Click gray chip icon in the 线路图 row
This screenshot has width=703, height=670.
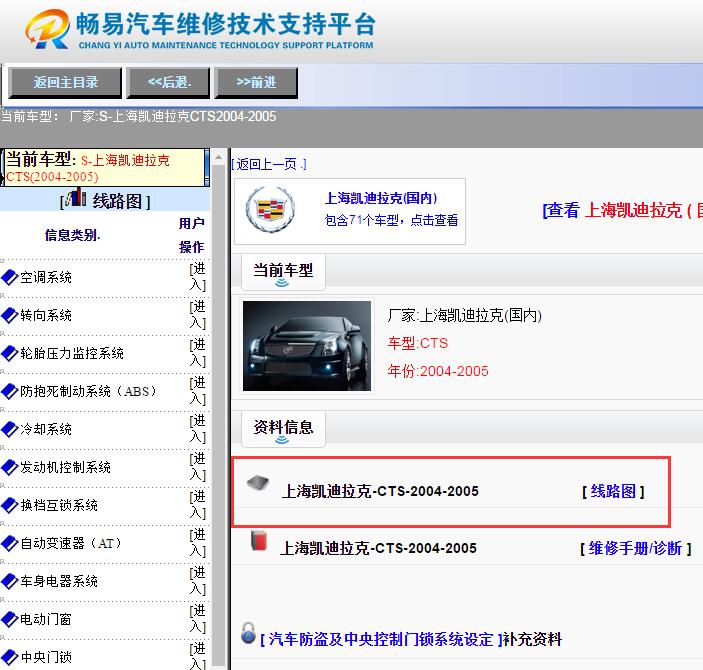coord(258,483)
